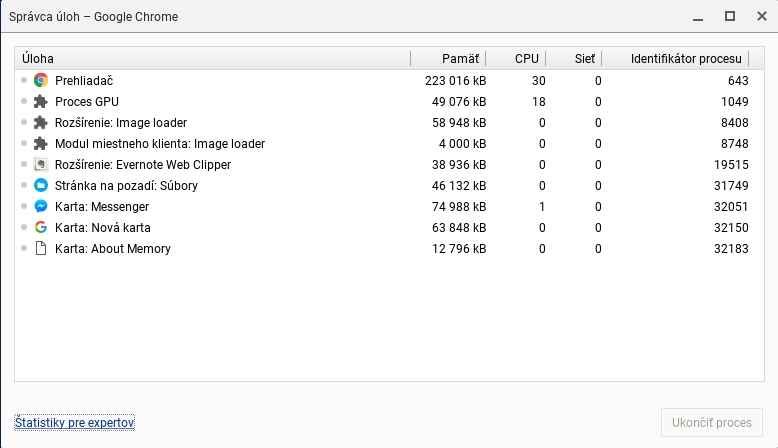
Task: Click the Súbory folder icon
Action: click(41, 186)
